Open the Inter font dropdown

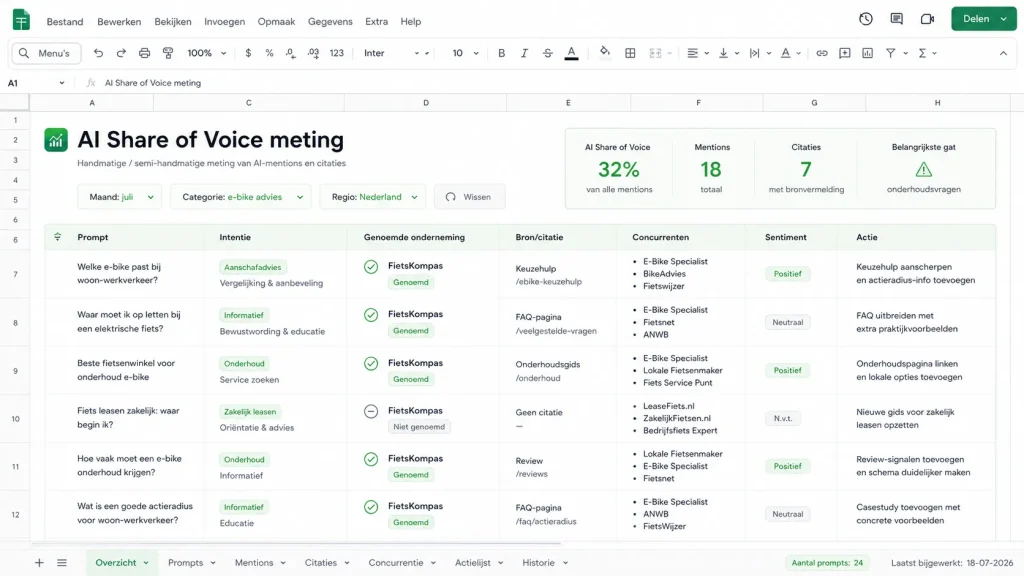396,53
